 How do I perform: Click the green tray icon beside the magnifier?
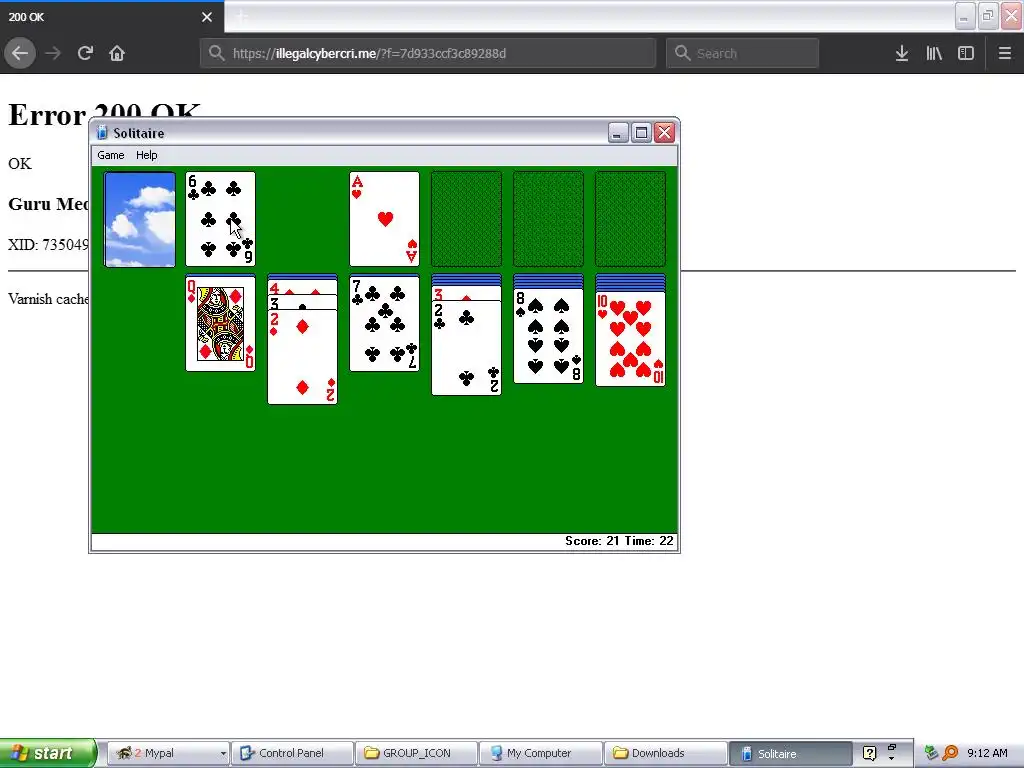coord(931,753)
